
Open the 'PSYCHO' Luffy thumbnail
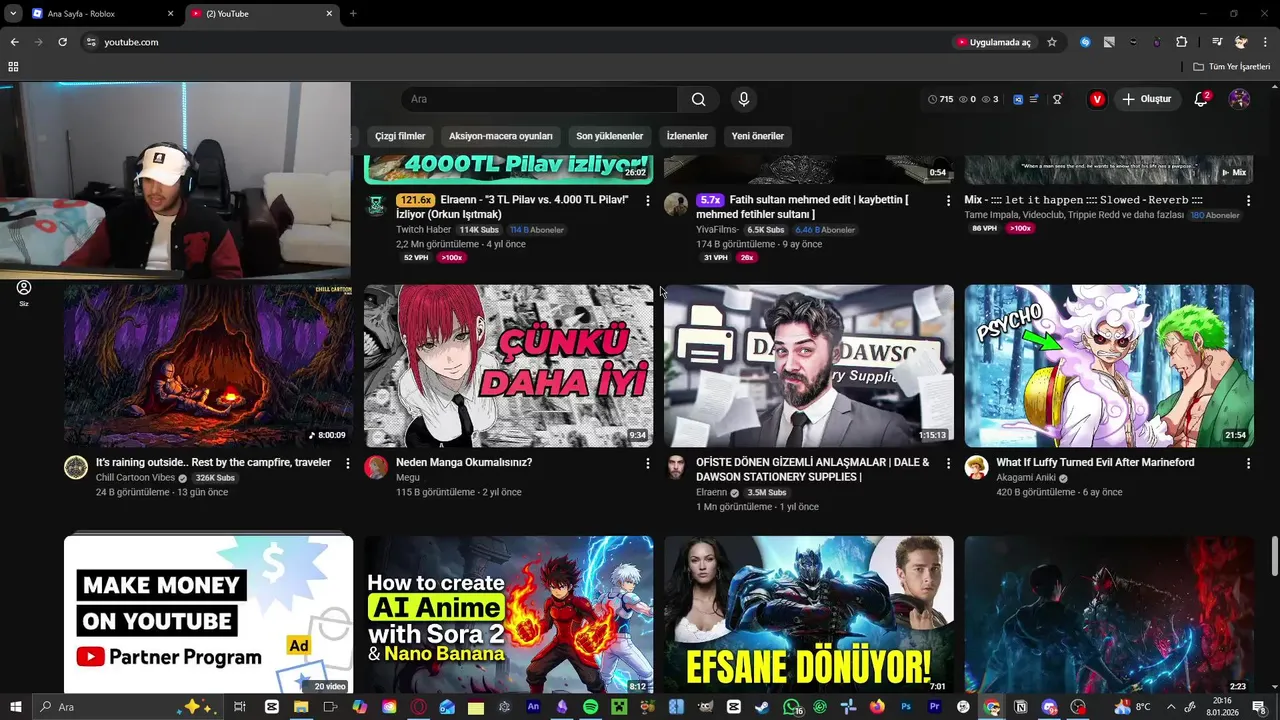1109,365
